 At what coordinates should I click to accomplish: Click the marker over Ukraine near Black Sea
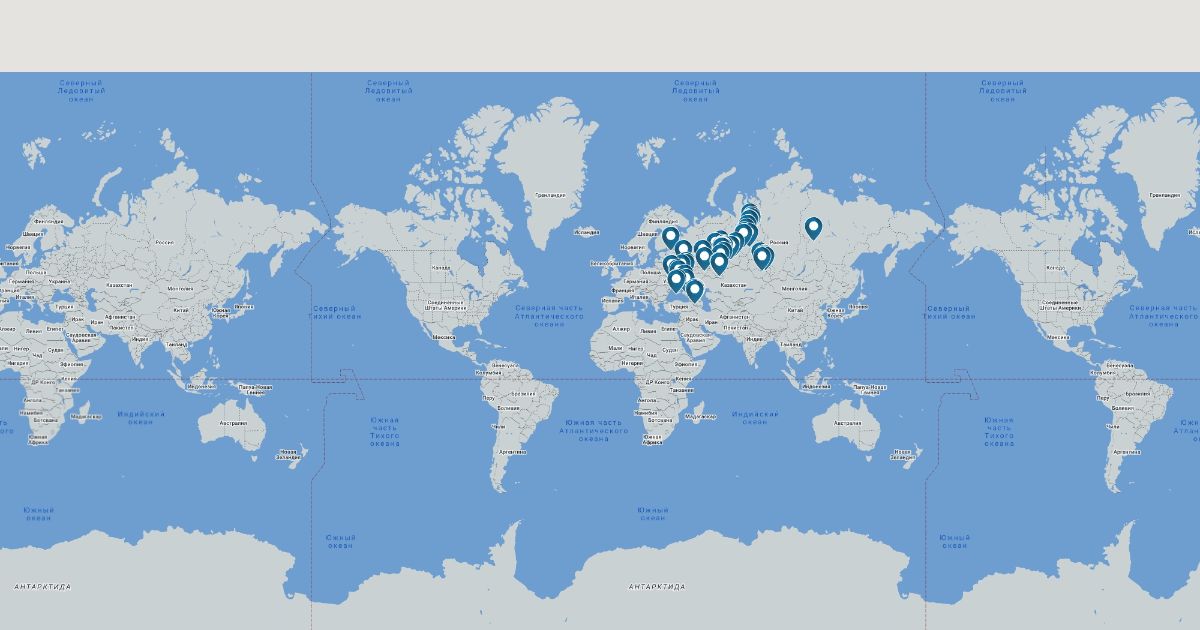point(677,279)
